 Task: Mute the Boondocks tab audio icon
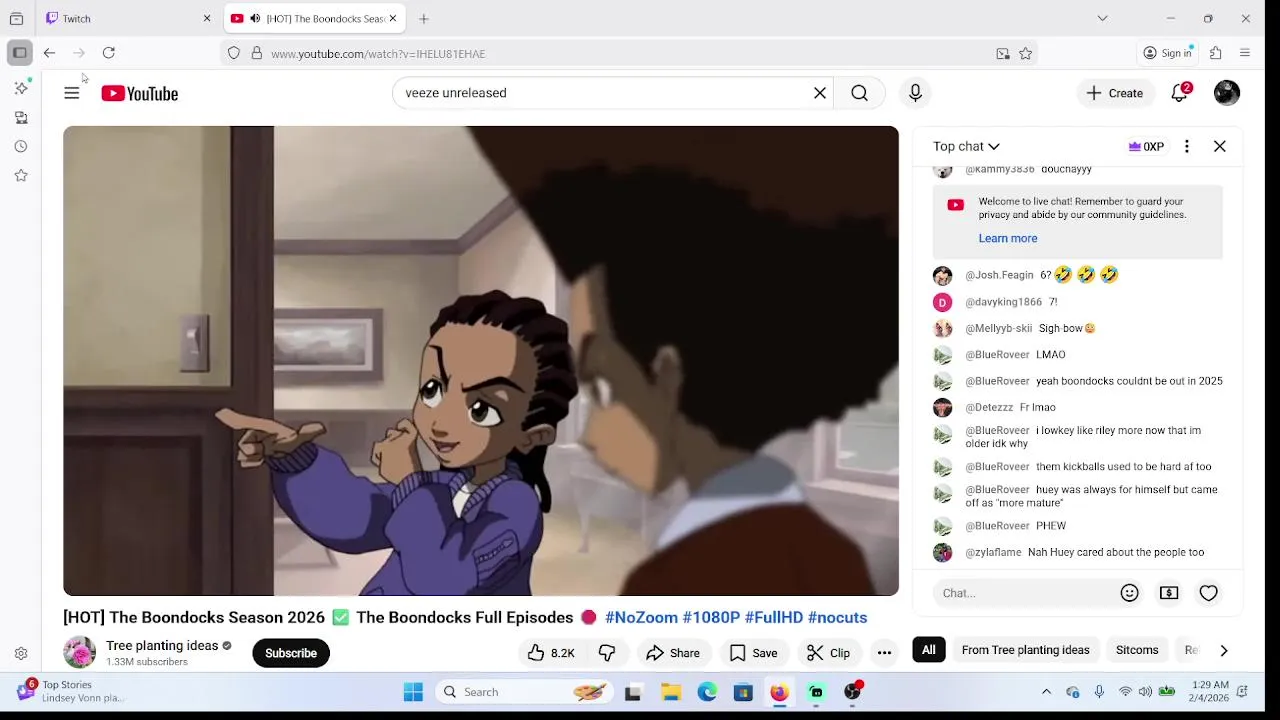pos(255,18)
